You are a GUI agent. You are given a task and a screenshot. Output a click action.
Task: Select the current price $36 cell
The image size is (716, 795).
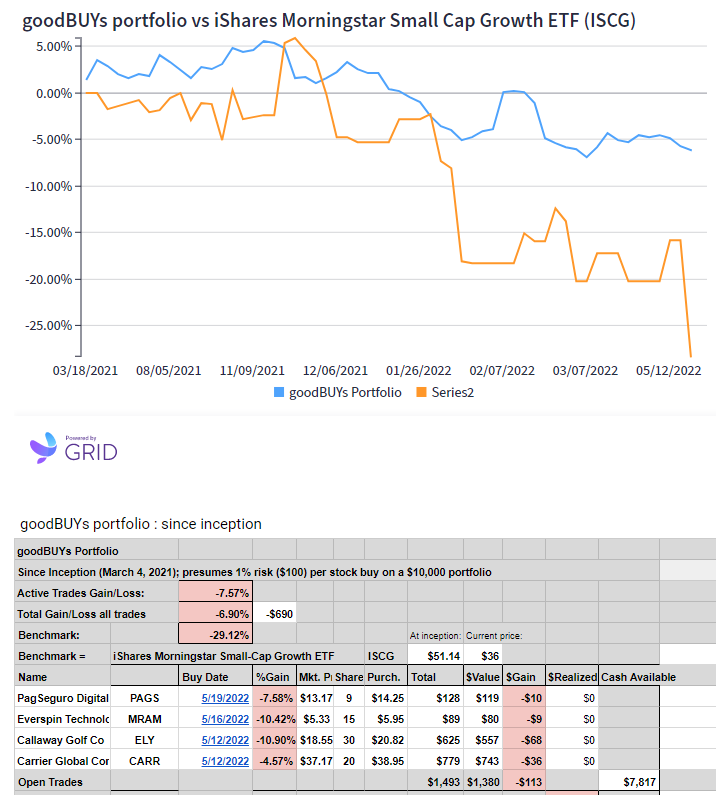tap(483, 656)
